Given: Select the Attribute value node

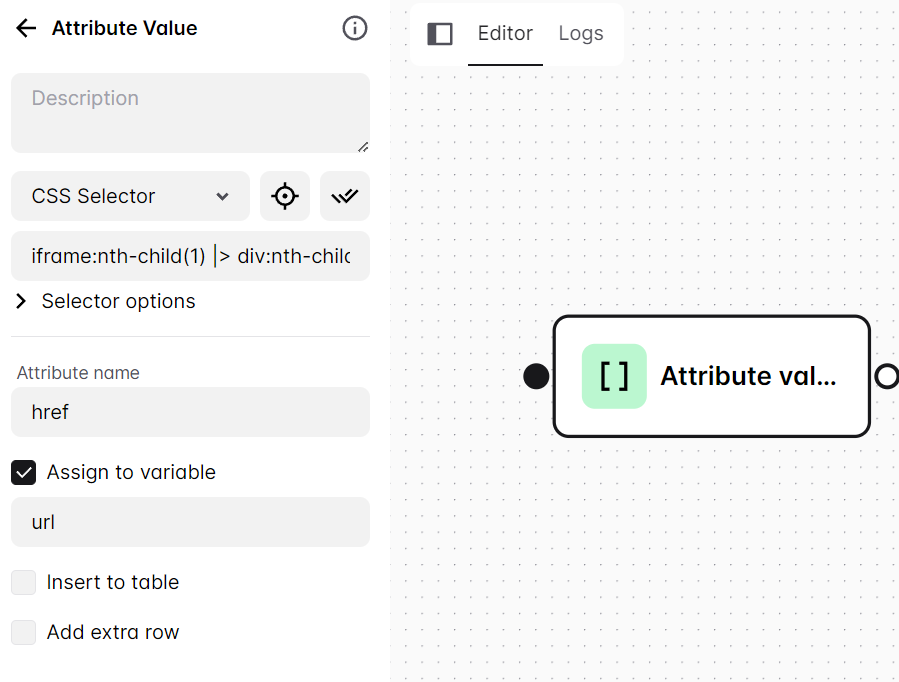Looking at the screenshot, I should 712,376.
